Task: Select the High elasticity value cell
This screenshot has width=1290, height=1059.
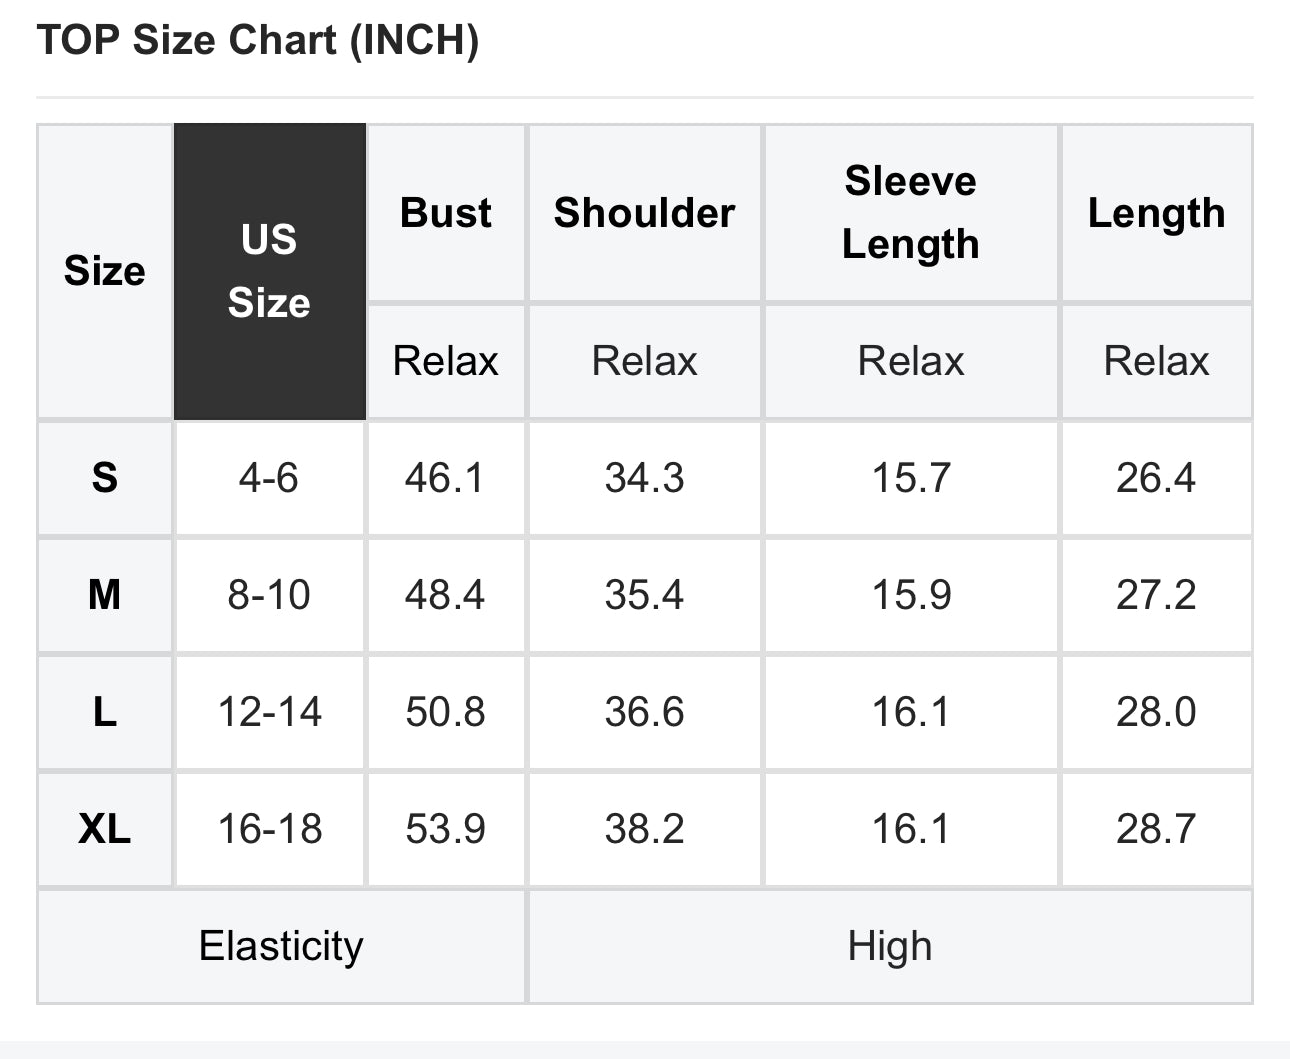Action: click(x=889, y=946)
